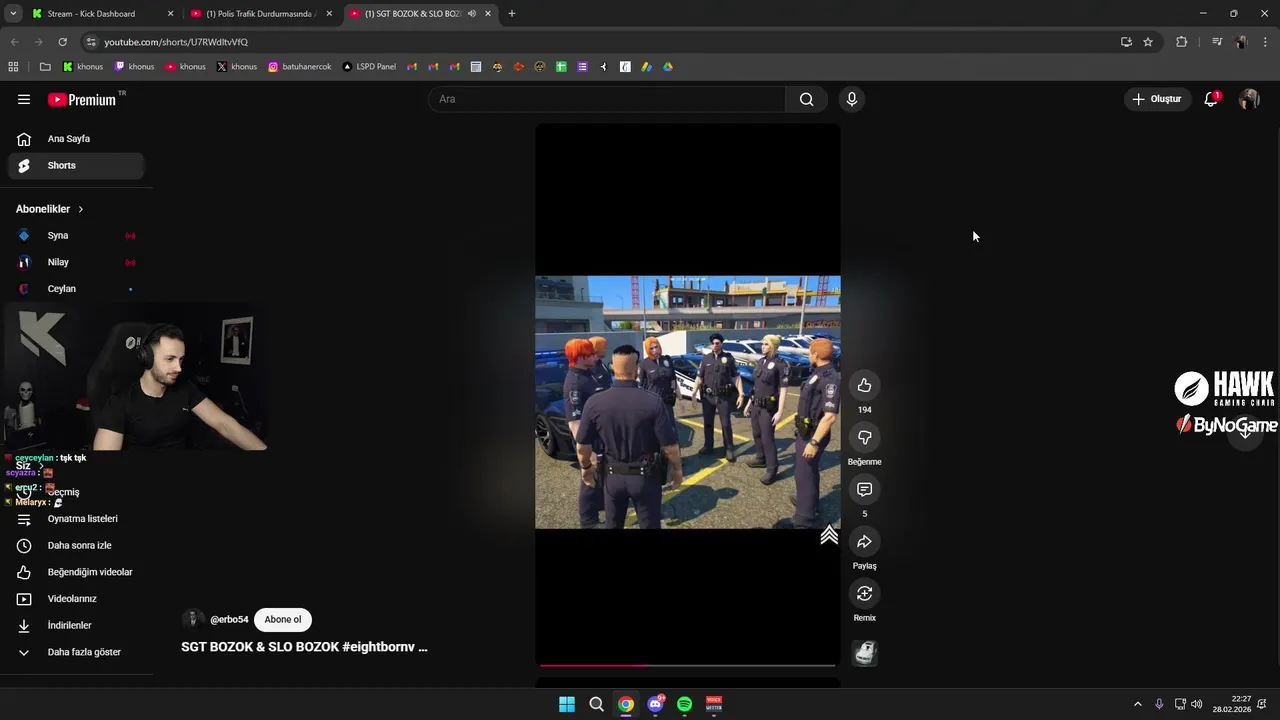The image size is (1280, 720).
Task: Toggle microphone icon in system tray
Action: click(x=1159, y=704)
